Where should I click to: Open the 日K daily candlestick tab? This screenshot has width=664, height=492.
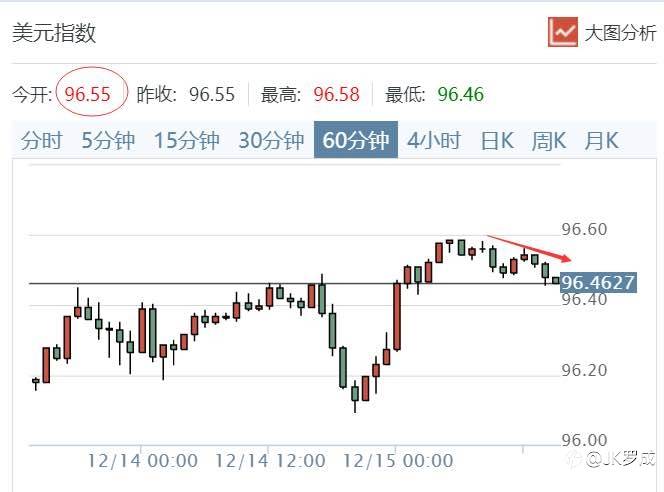click(496, 140)
